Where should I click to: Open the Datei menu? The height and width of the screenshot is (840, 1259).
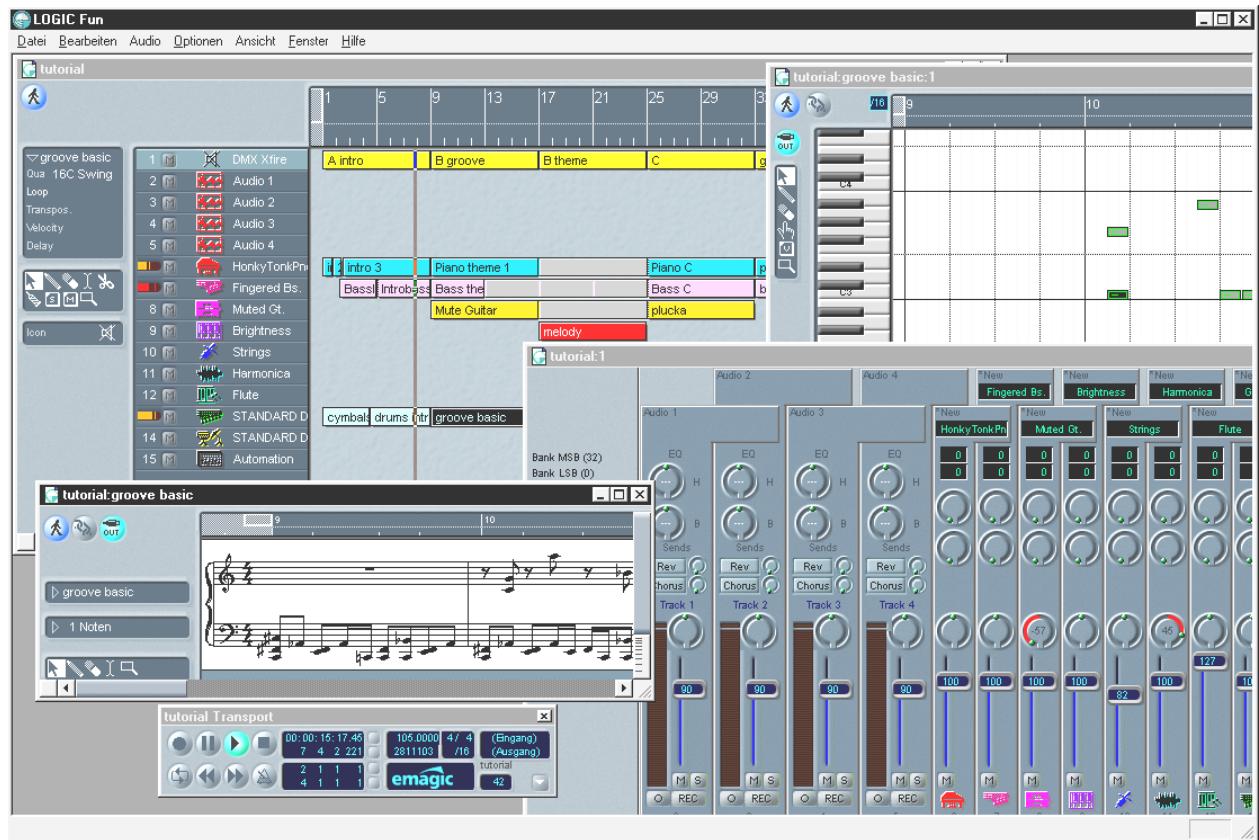[x=32, y=41]
